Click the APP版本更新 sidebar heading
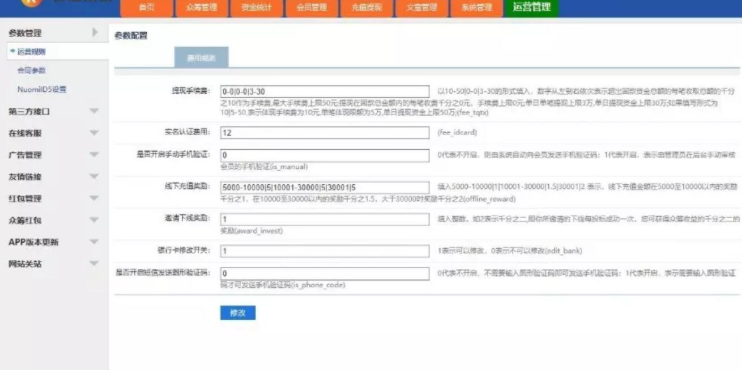This screenshot has width=744, height=370. click(33, 242)
